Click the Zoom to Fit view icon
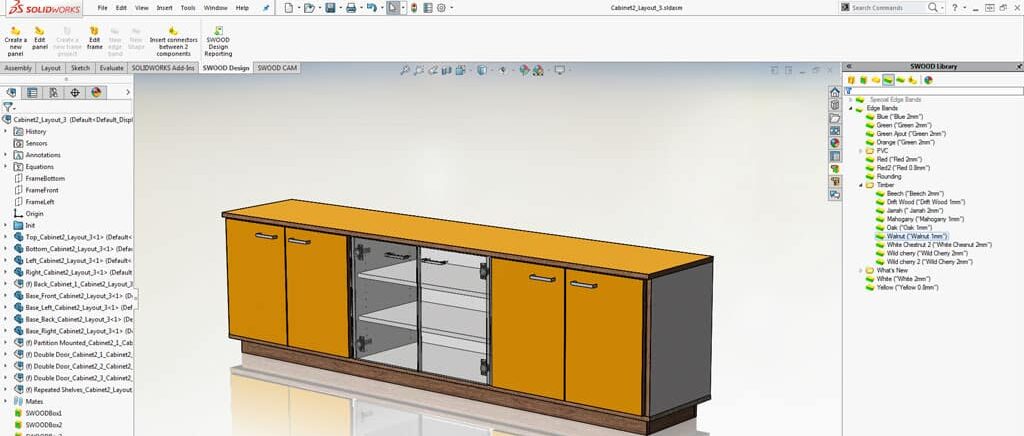Image resolution: width=1024 pixels, height=436 pixels. (x=405, y=70)
